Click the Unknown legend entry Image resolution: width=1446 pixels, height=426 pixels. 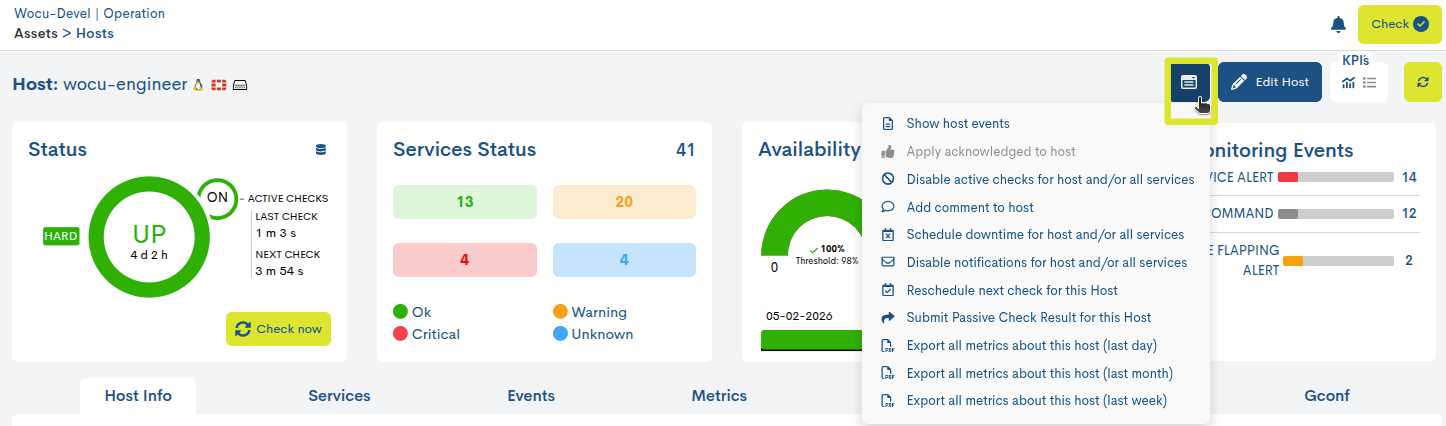coord(593,334)
